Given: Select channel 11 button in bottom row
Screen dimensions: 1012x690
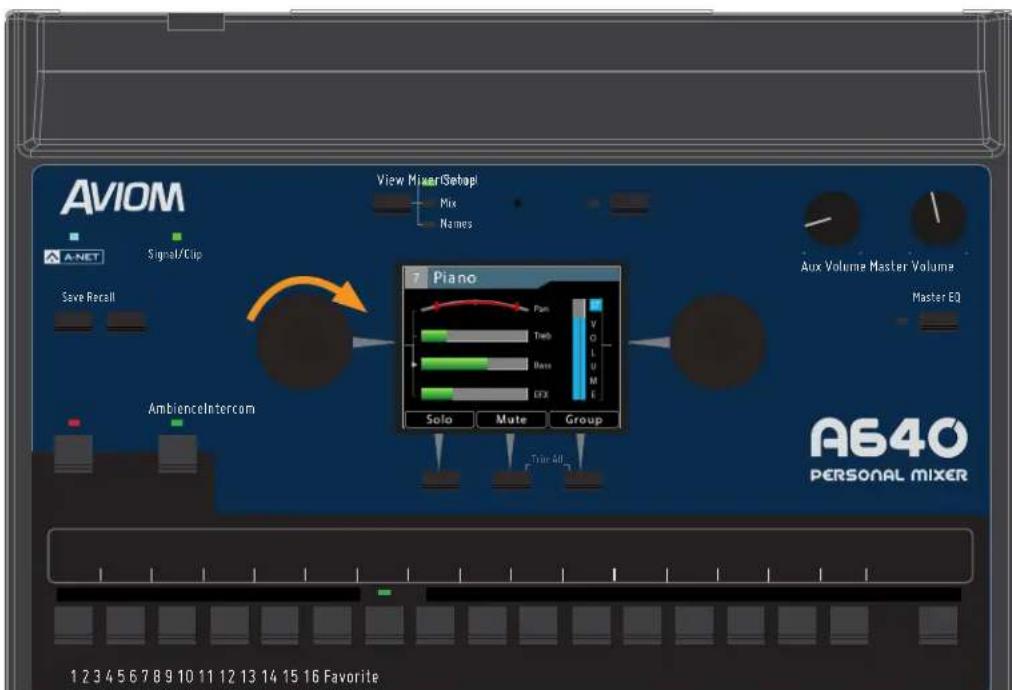Looking at the screenshot, I should click(x=591, y=625).
